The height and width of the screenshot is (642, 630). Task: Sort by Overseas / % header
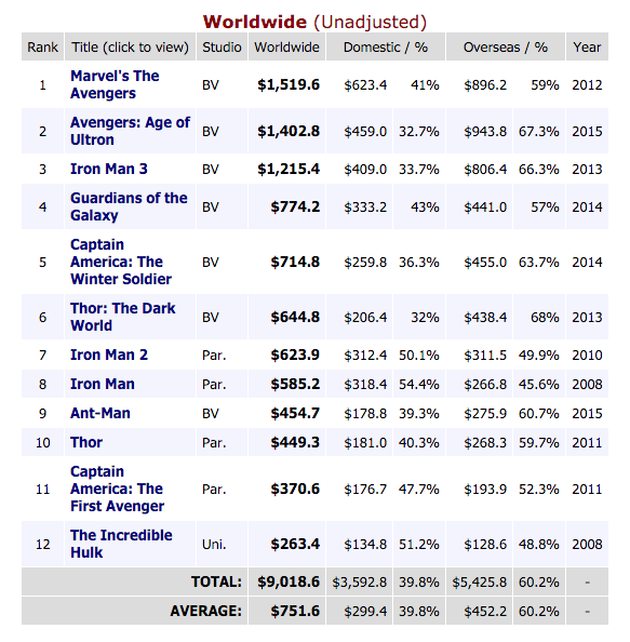tap(505, 47)
